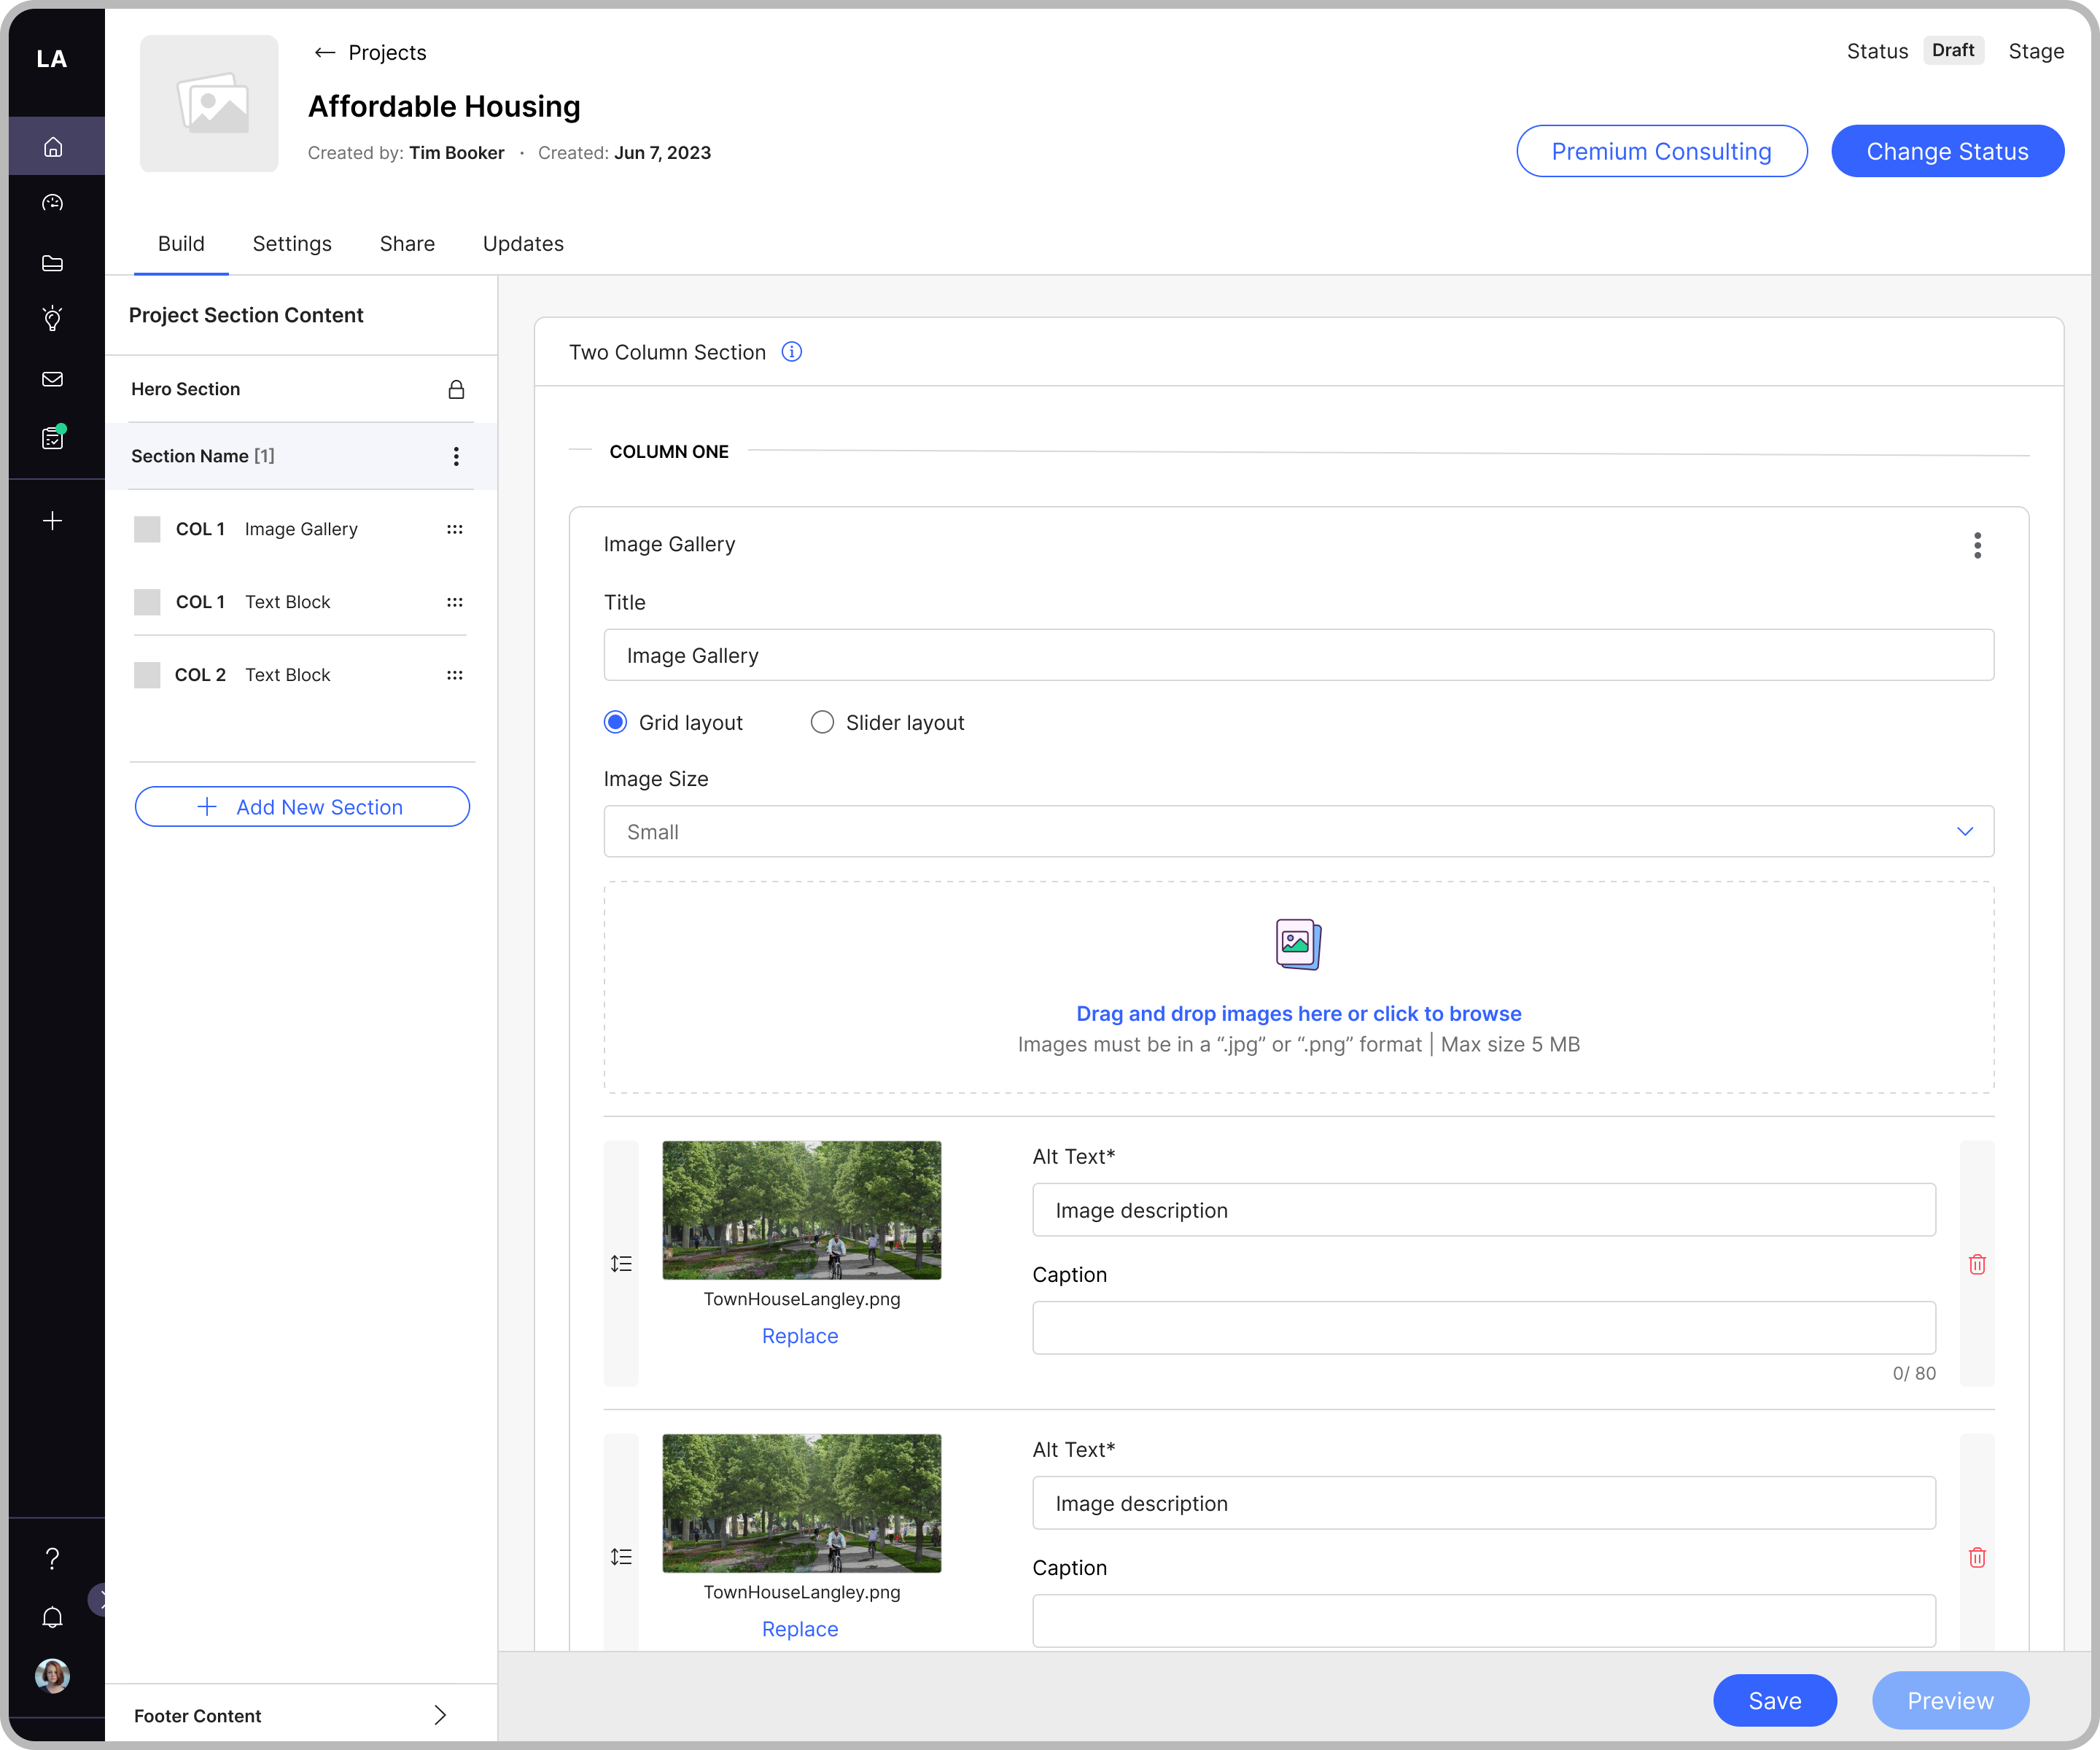Click the gray square beside COL 1 Text Block

(147, 602)
